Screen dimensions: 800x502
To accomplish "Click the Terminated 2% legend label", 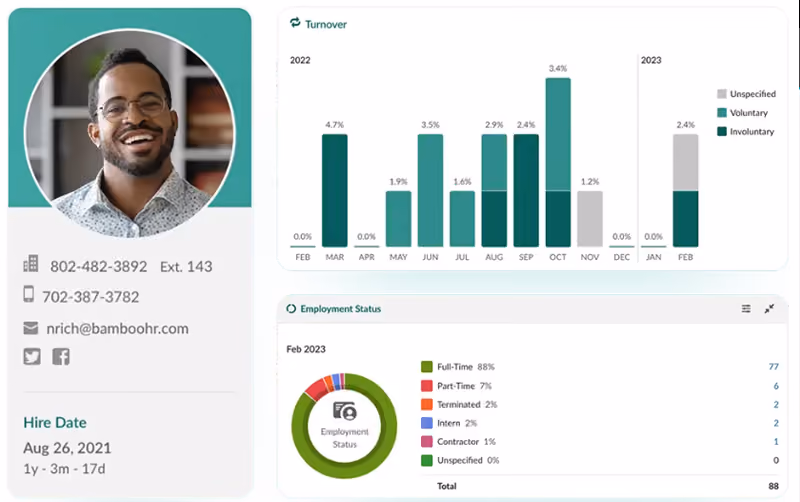I will click(467, 405).
